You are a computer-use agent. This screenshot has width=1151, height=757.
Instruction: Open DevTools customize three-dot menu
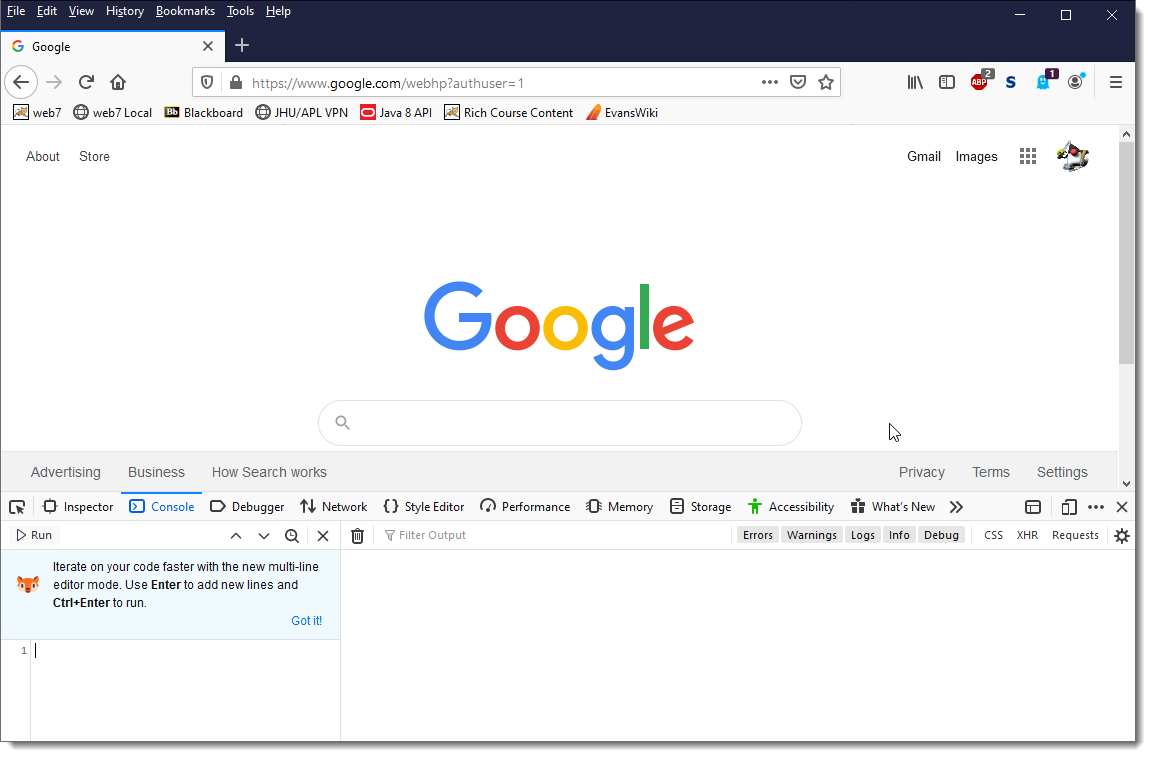tap(1096, 507)
